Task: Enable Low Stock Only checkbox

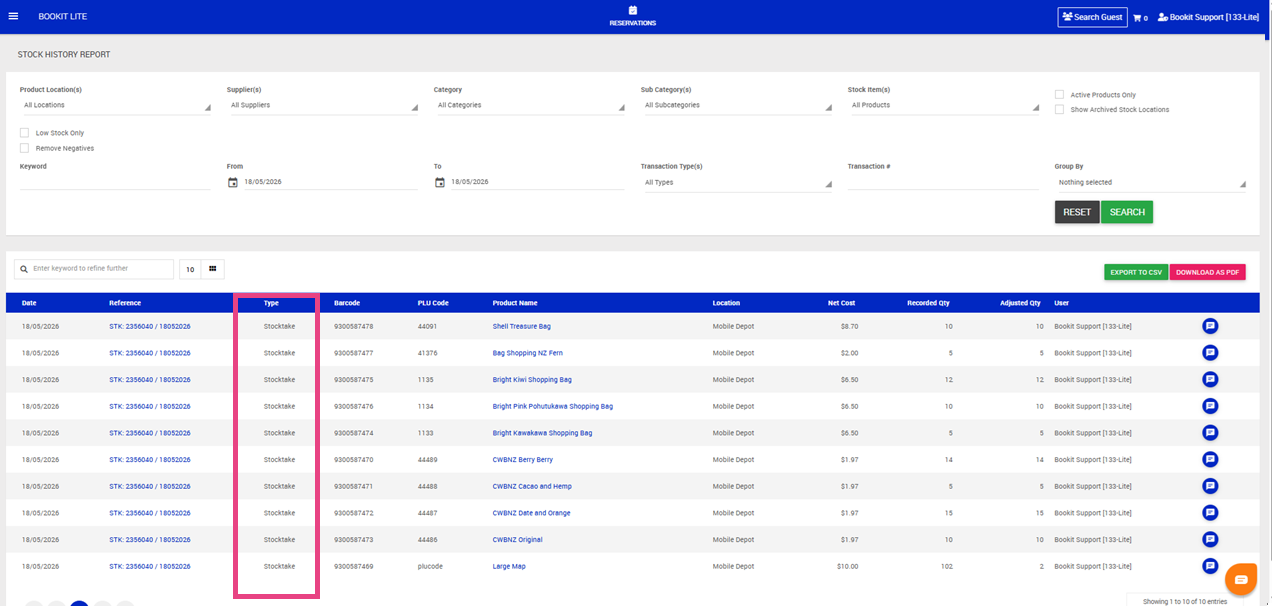Action: [x=25, y=132]
